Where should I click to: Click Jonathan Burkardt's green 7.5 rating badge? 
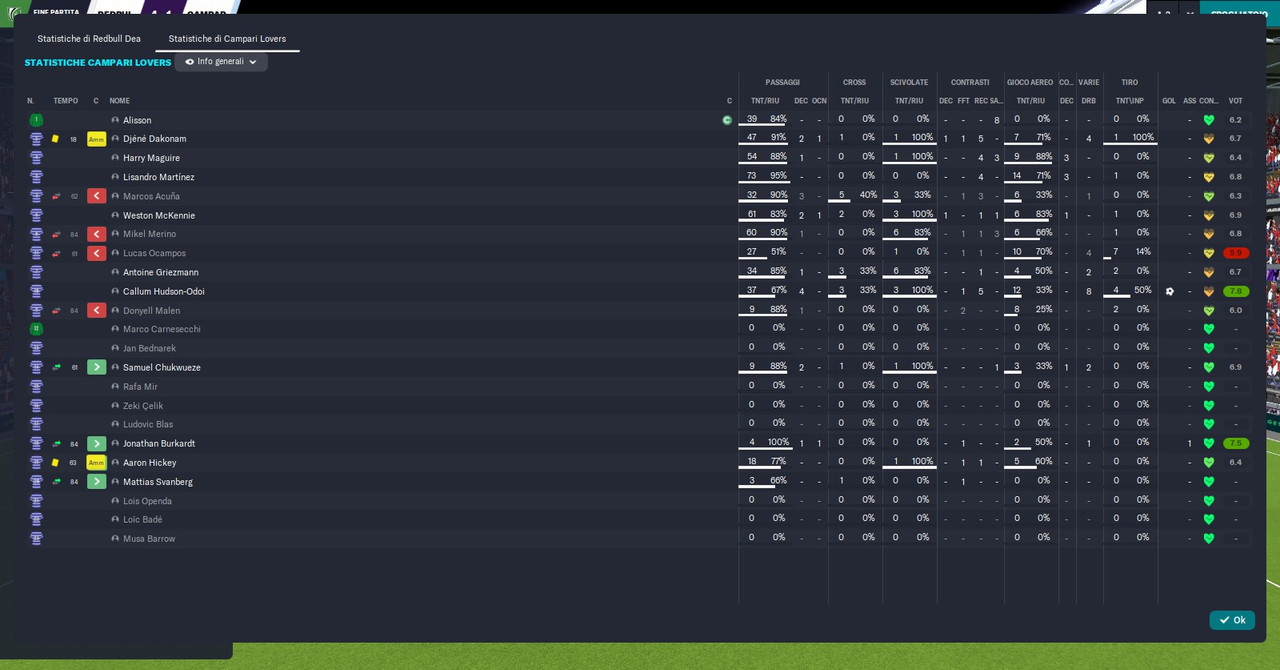1236,443
